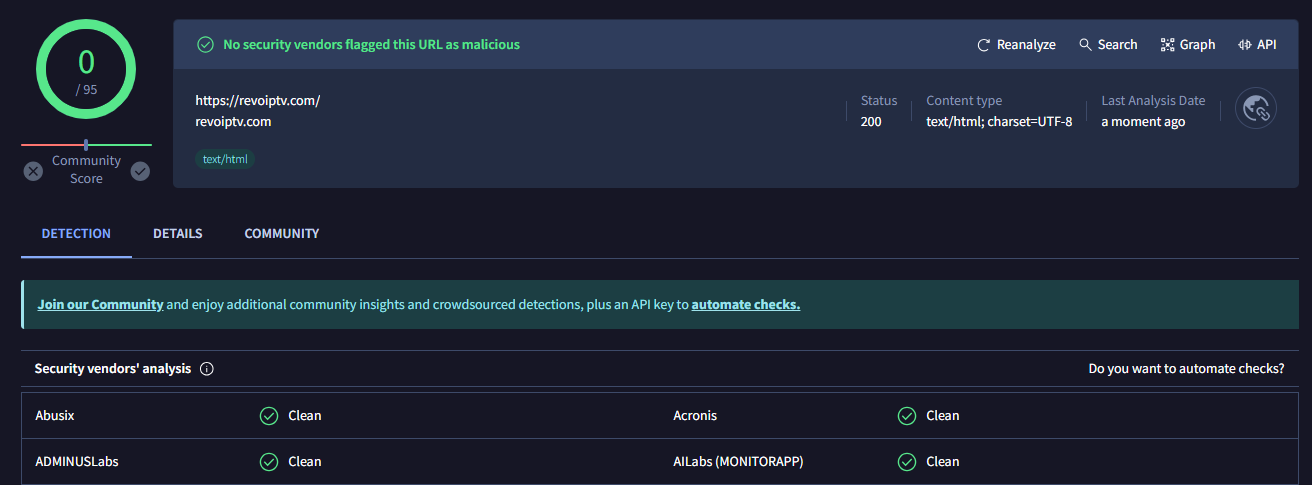Image resolution: width=1312 pixels, height=485 pixels.
Task: Click the 0 / 95 detection score circle
Action: coord(86,69)
